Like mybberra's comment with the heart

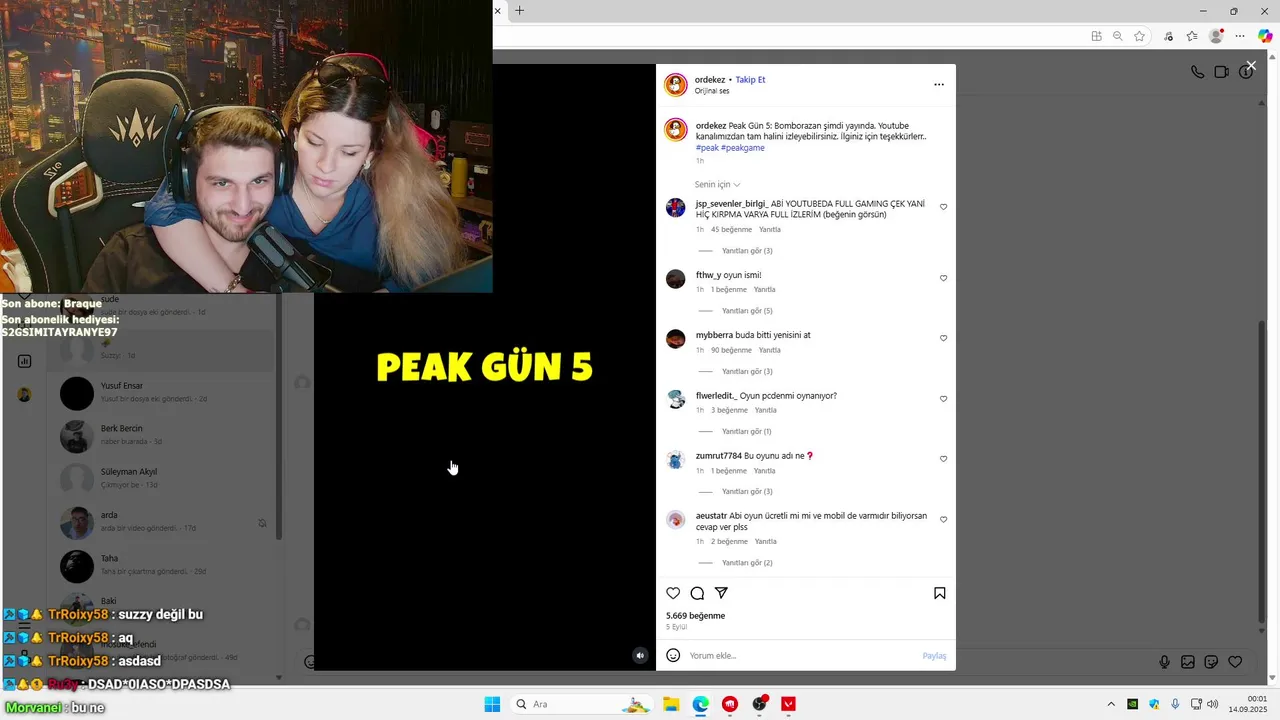tap(943, 338)
